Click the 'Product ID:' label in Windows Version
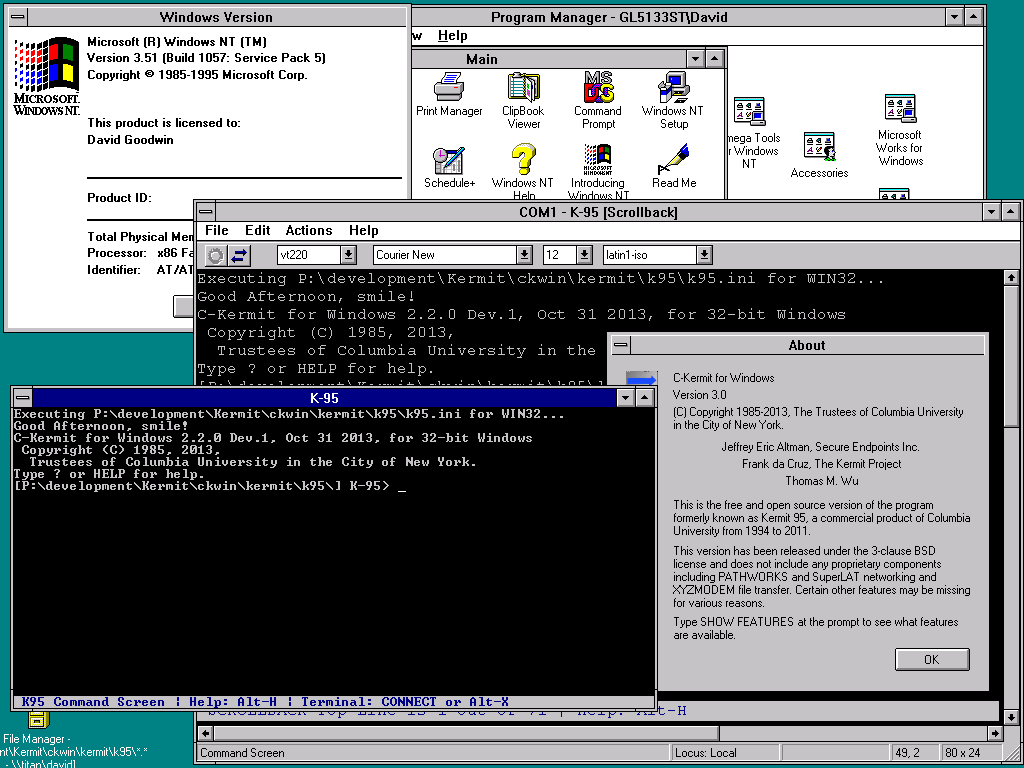The image size is (1024, 768). pyautogui.click(x=120, y=197)
